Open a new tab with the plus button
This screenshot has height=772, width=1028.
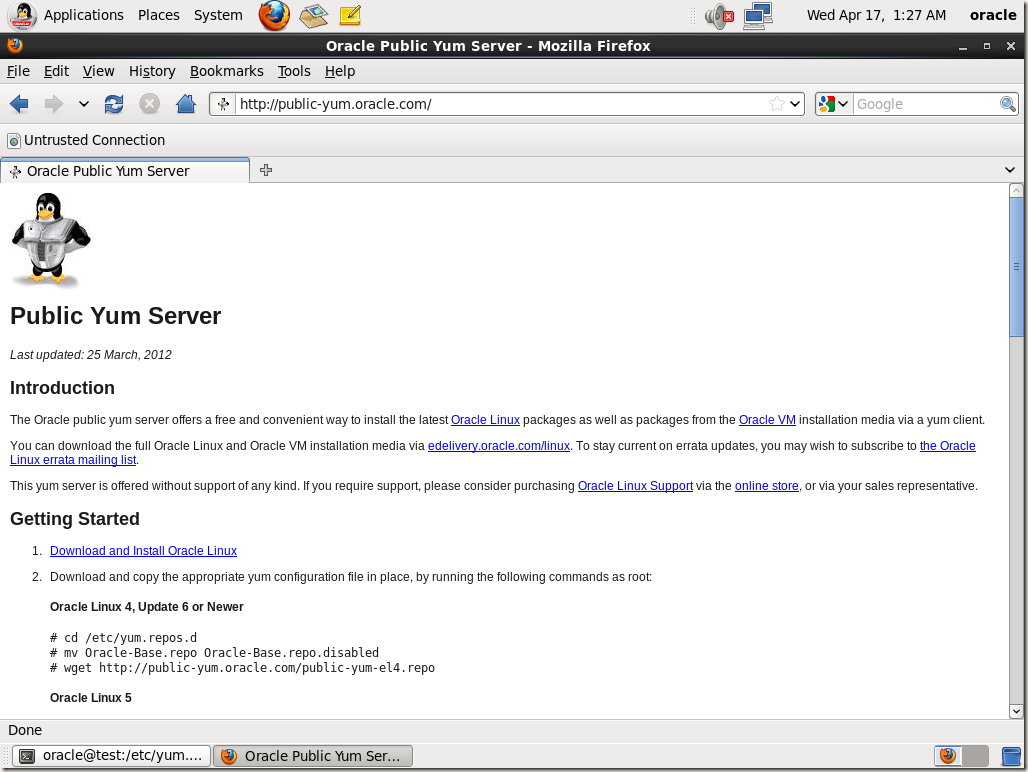point(266,170)
